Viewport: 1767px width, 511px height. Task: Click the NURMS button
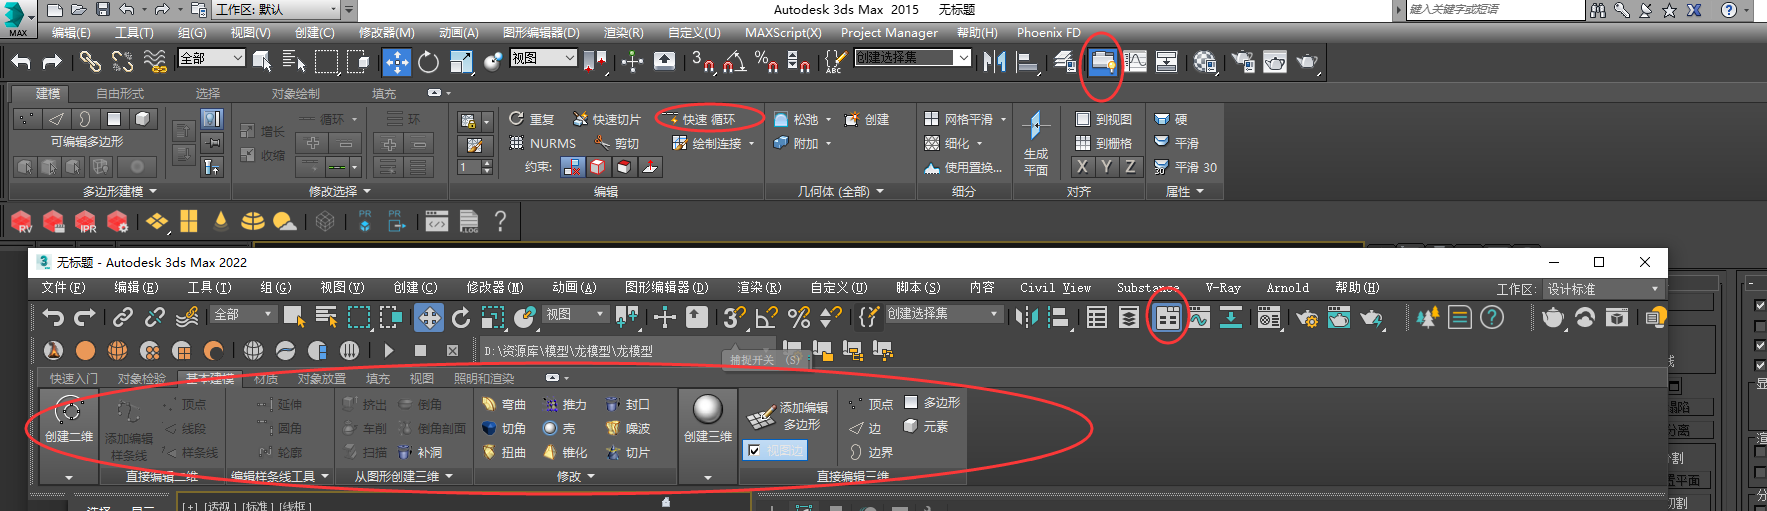[x=544, y=143]
